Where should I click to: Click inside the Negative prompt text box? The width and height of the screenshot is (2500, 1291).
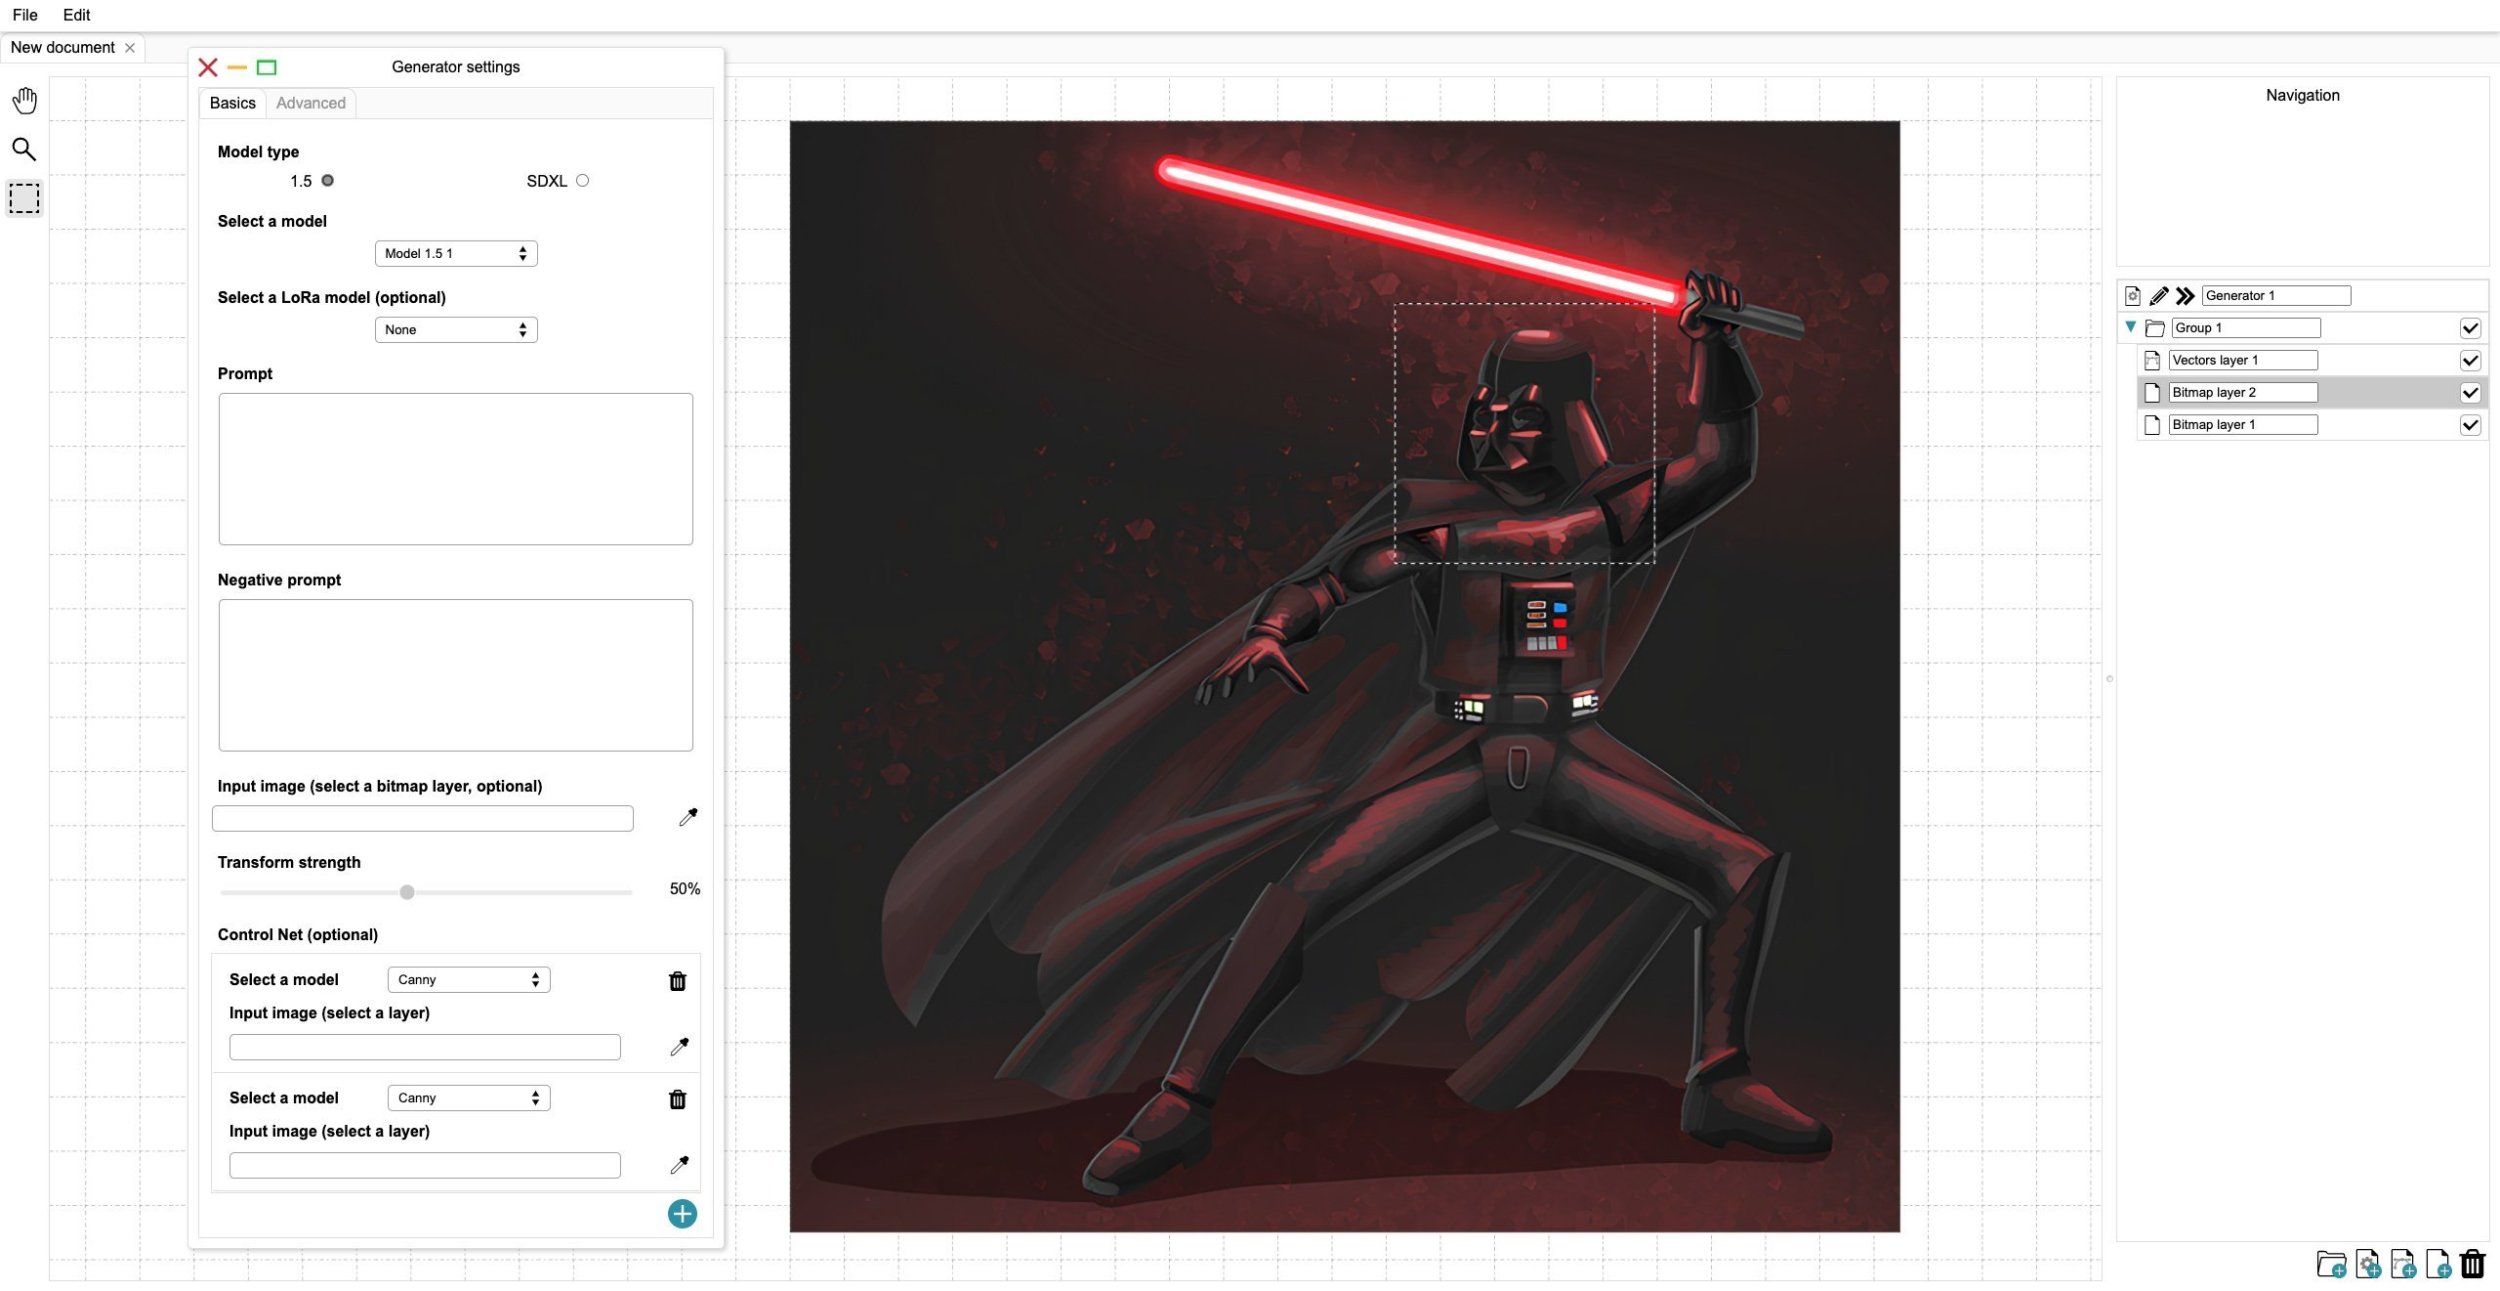(x=455, y=675)
